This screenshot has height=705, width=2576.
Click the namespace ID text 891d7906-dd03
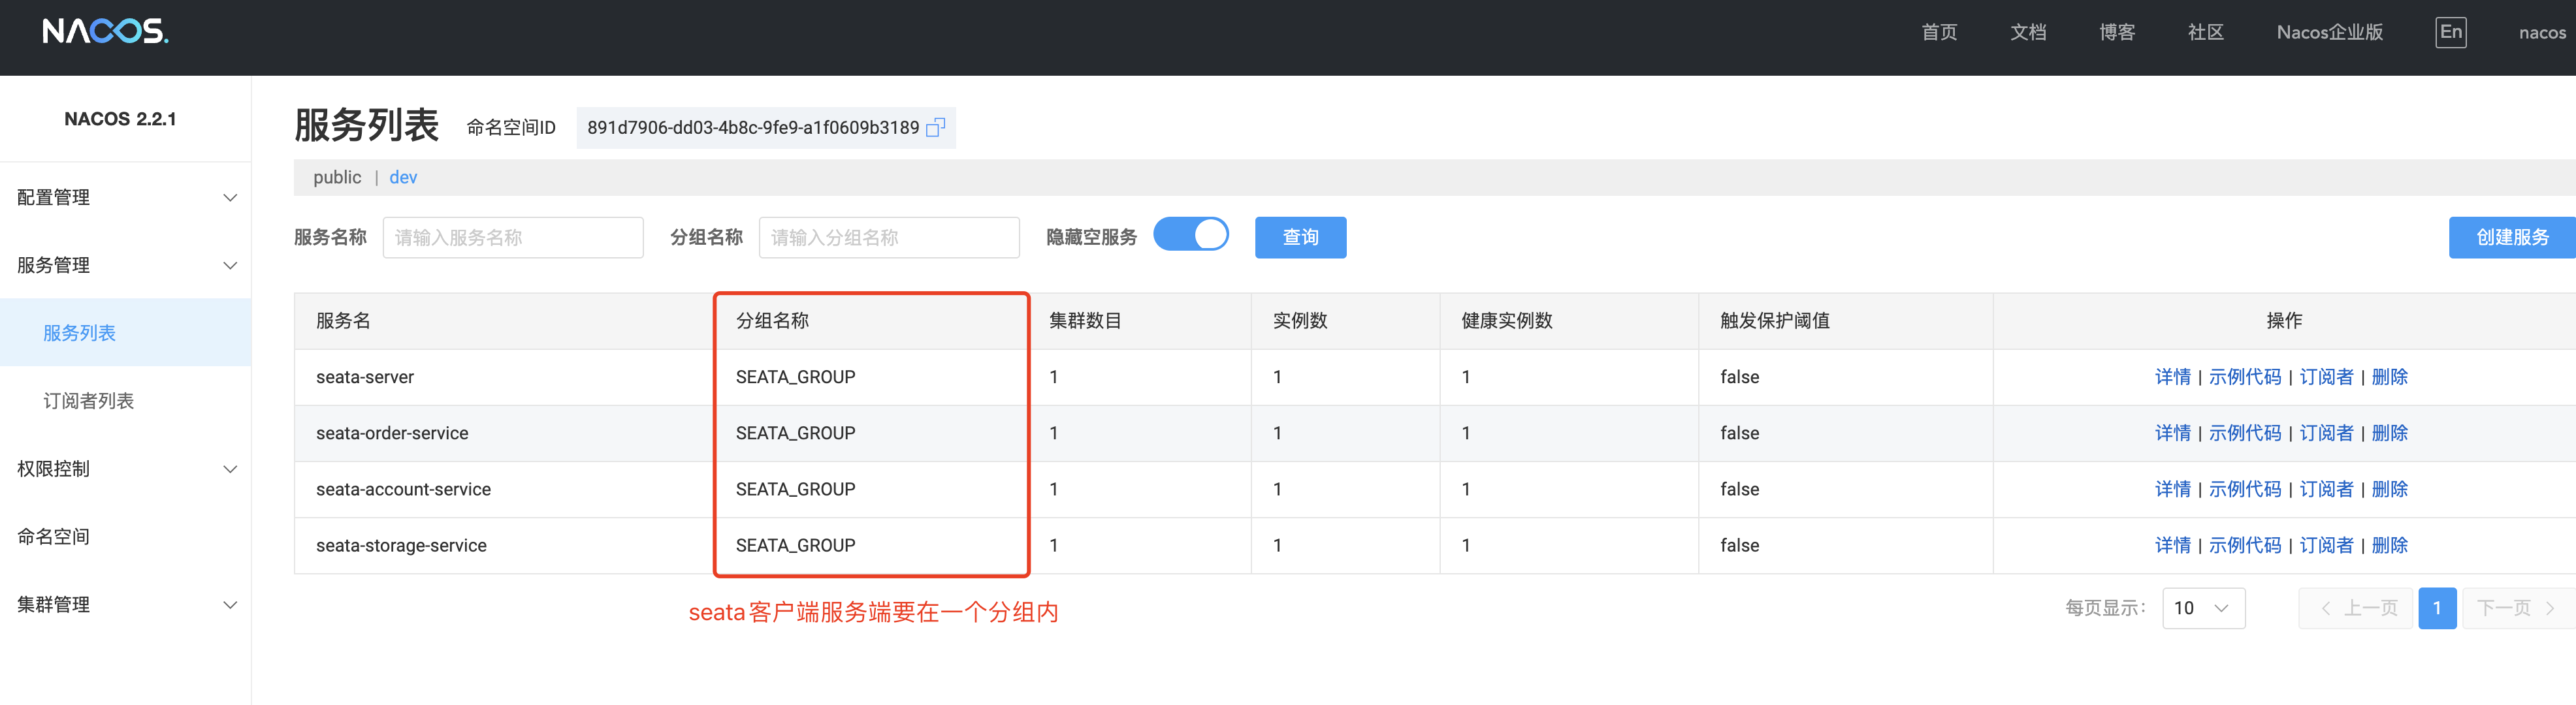(752, 128)
